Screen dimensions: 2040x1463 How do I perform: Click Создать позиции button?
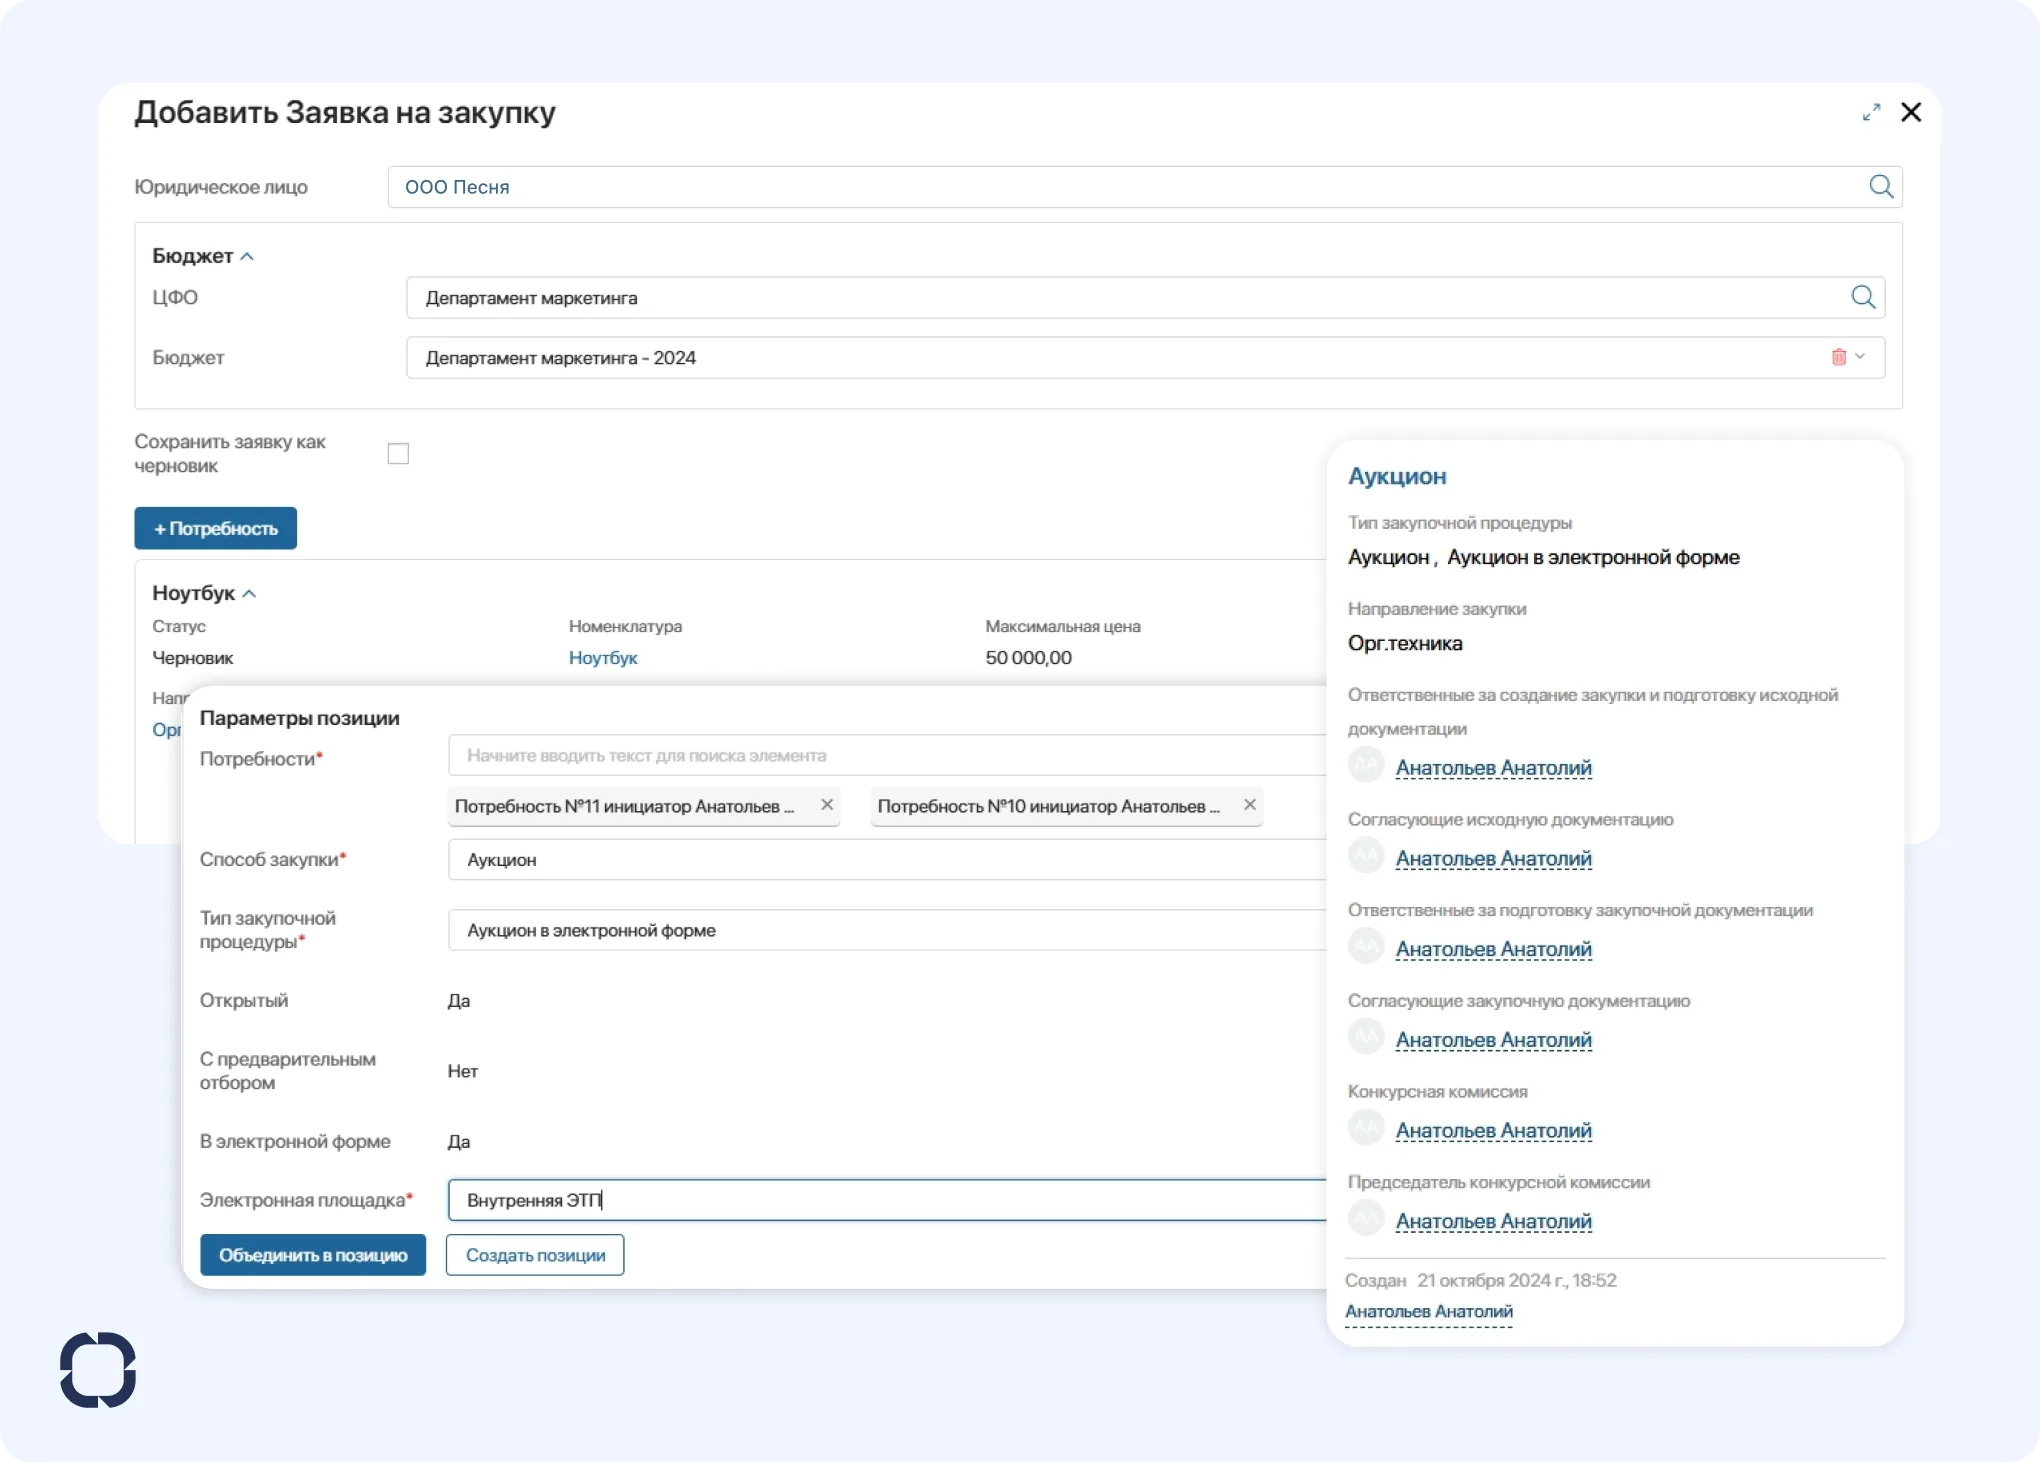click(535, 1255)
